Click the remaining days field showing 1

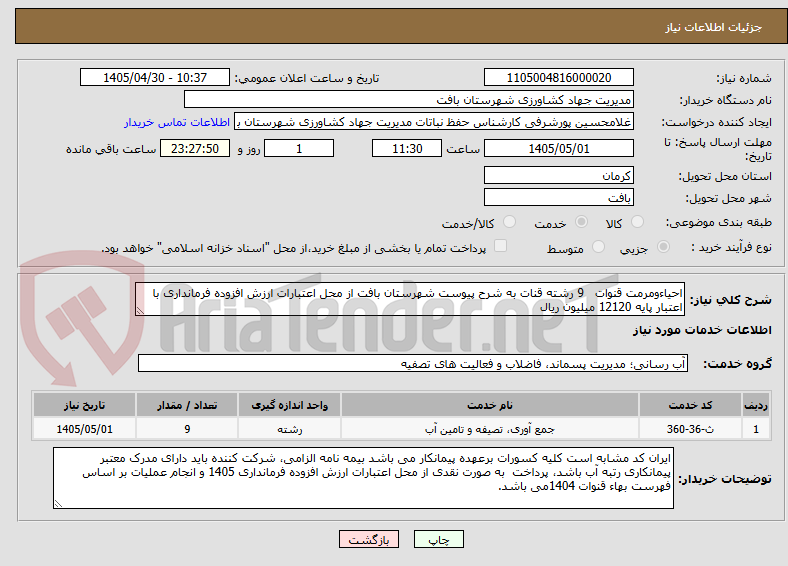click(x=299, y=148)
